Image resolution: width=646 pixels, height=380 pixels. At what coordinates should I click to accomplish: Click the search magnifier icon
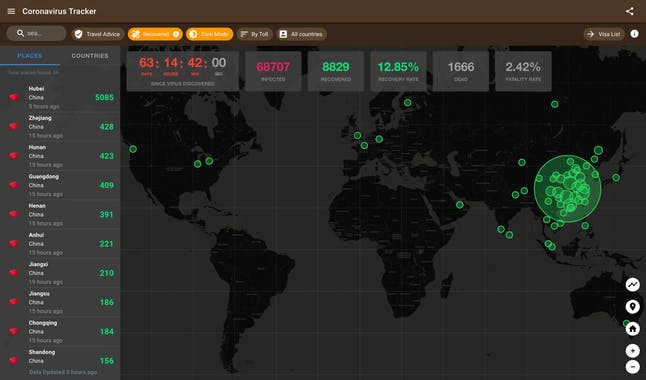click(x=20, y=33)
